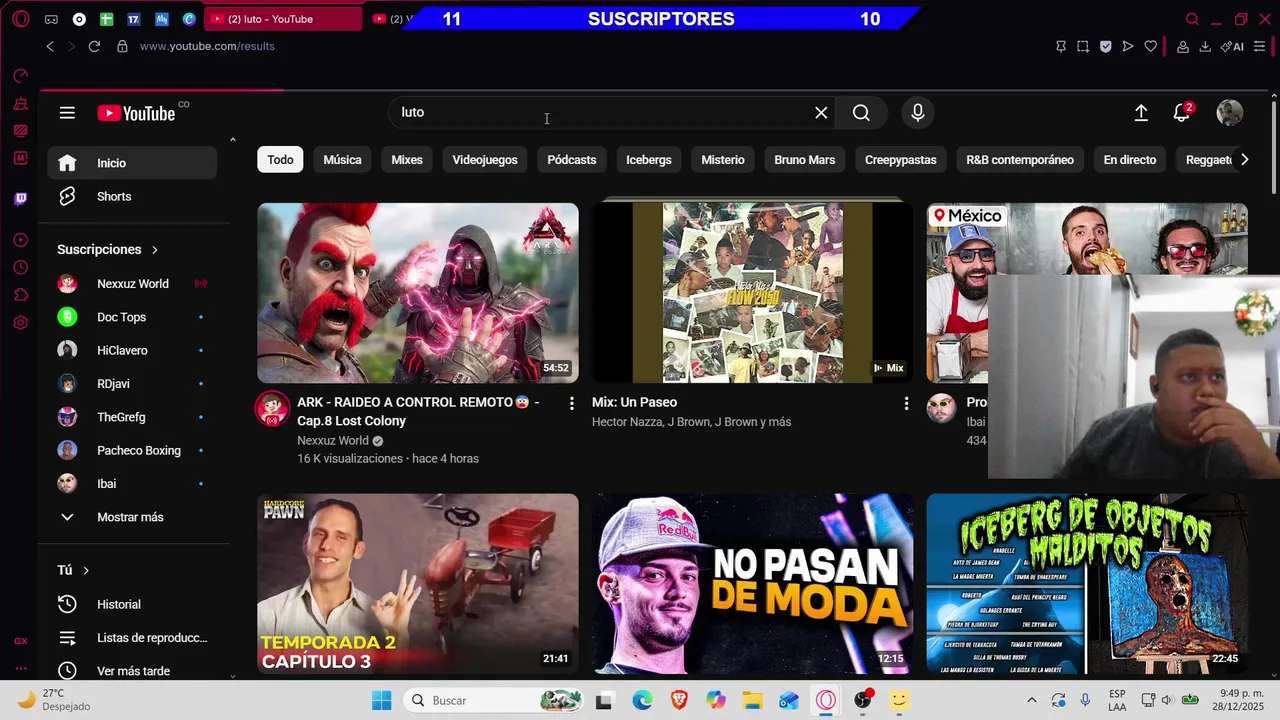Clear the search box with the X

(821, 113)
